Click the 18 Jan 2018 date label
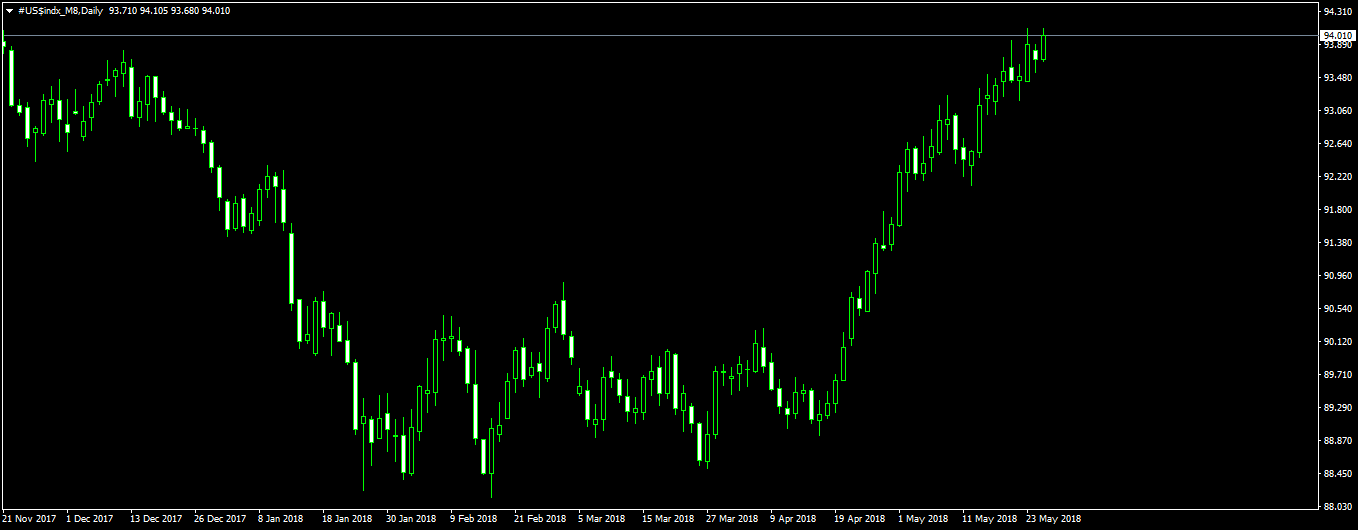Screen dimensions: 1358x530 click(x=347, y=519)
